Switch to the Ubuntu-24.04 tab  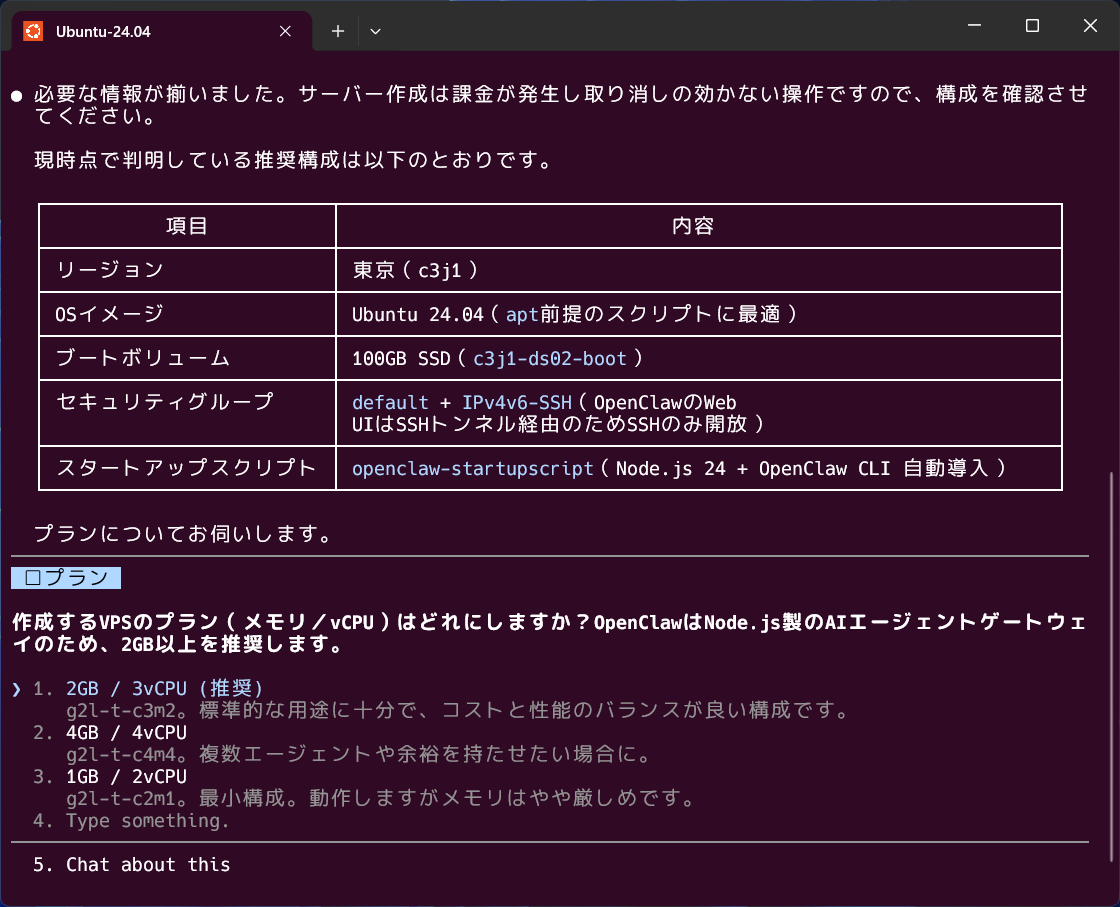tap(162, 31)
